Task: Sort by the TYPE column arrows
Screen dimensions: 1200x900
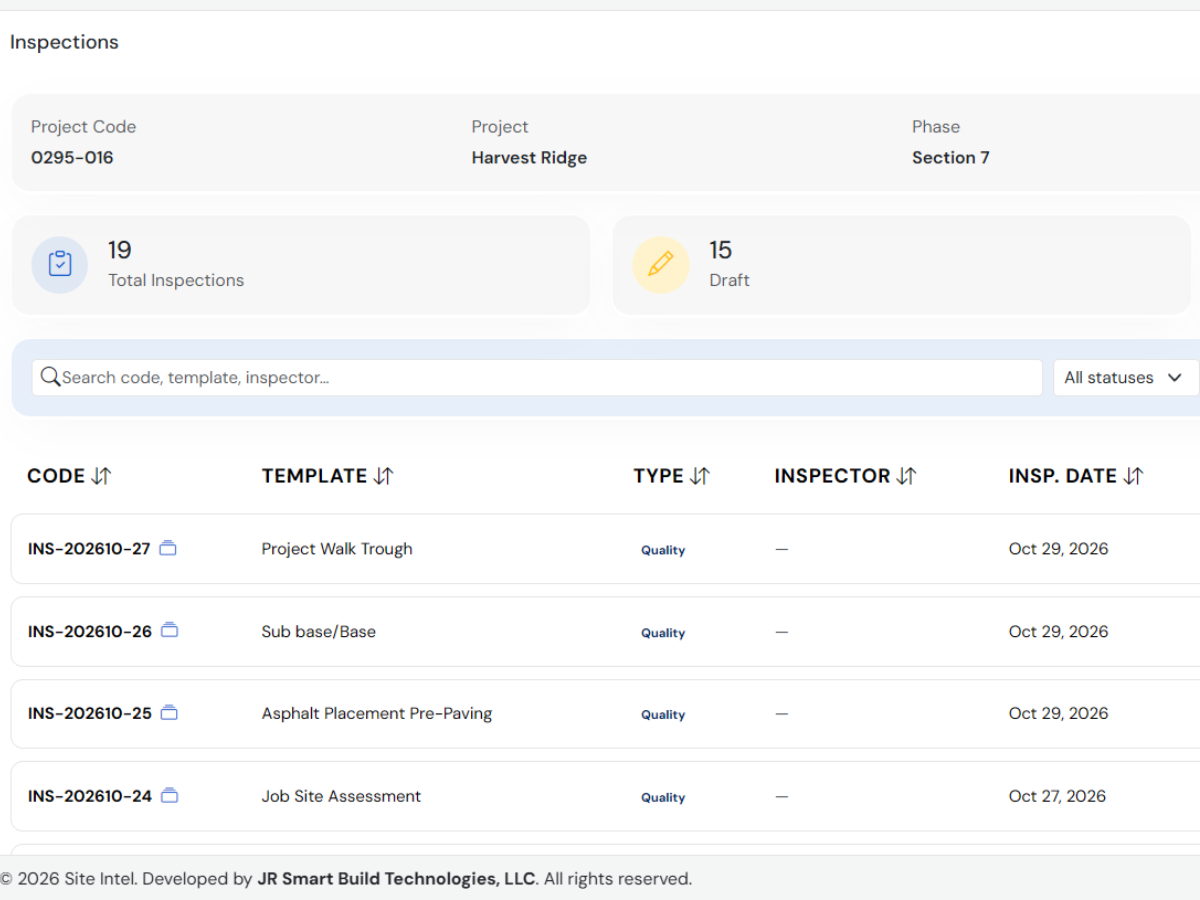Action: [700, 476]
